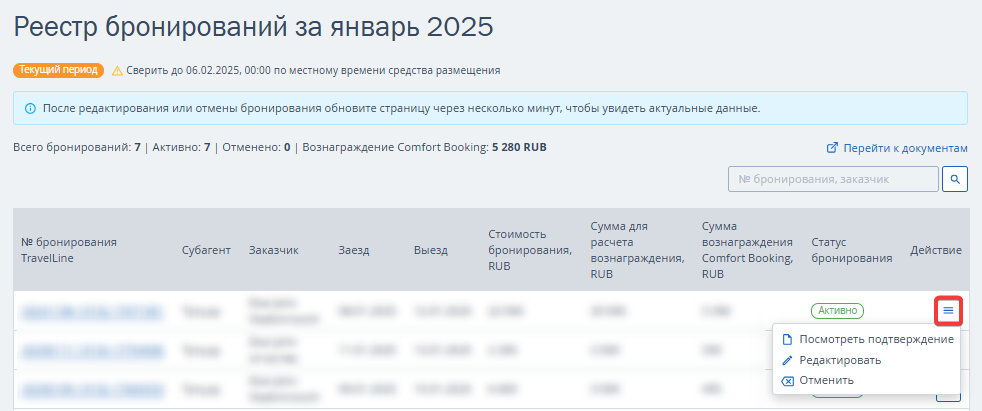Open the action menu on the third booking row
Screen dimensions: 982x411
click(948, 395)
